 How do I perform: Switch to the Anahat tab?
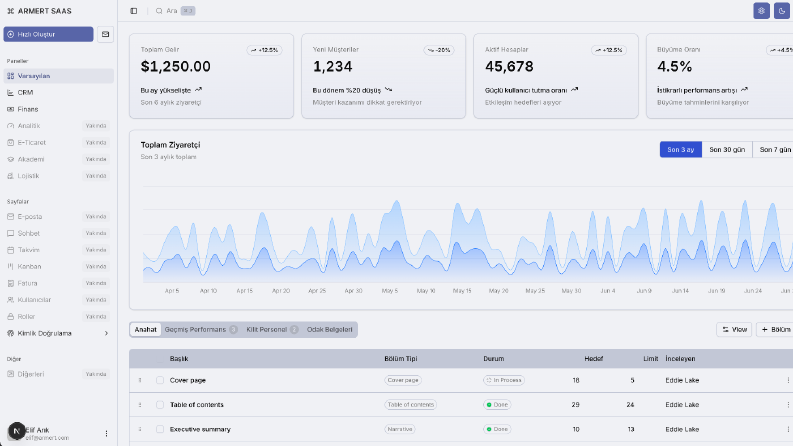(146, 330)
